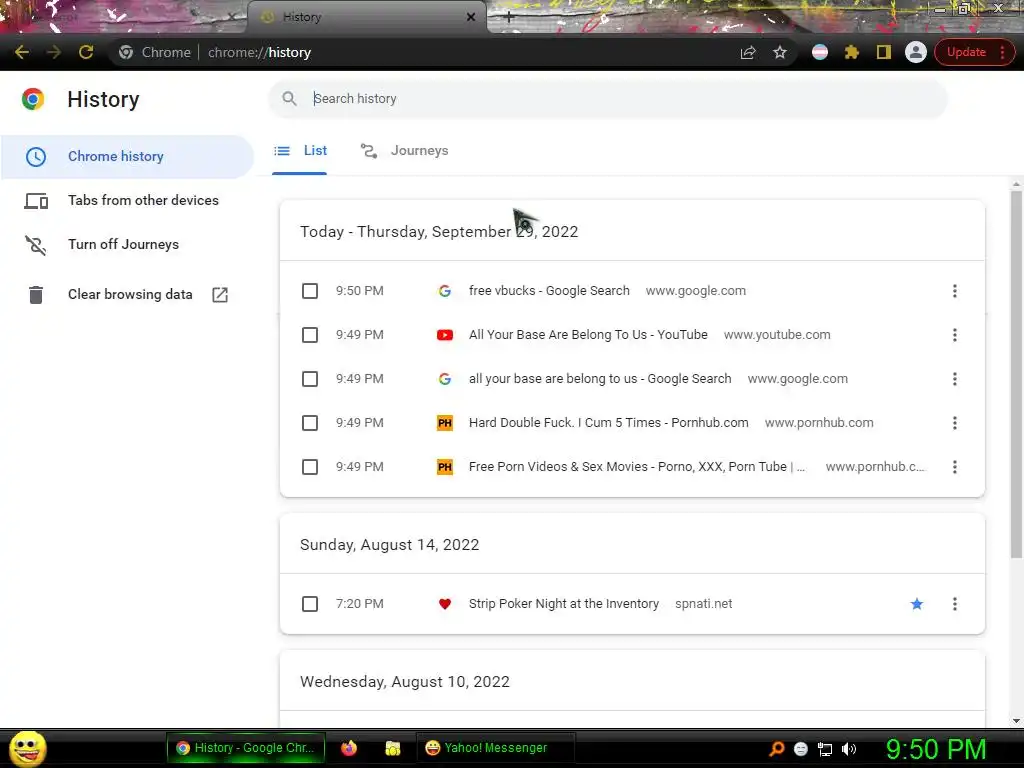1024x768 pixels.
Task: Check the box for free vbucks Google Search
Action: click(310, 291)
